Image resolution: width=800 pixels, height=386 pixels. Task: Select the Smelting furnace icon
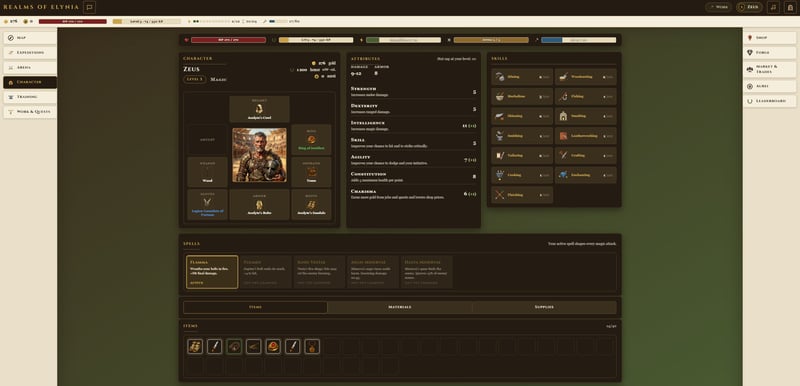pyautogui.click(x=563, y=116)
